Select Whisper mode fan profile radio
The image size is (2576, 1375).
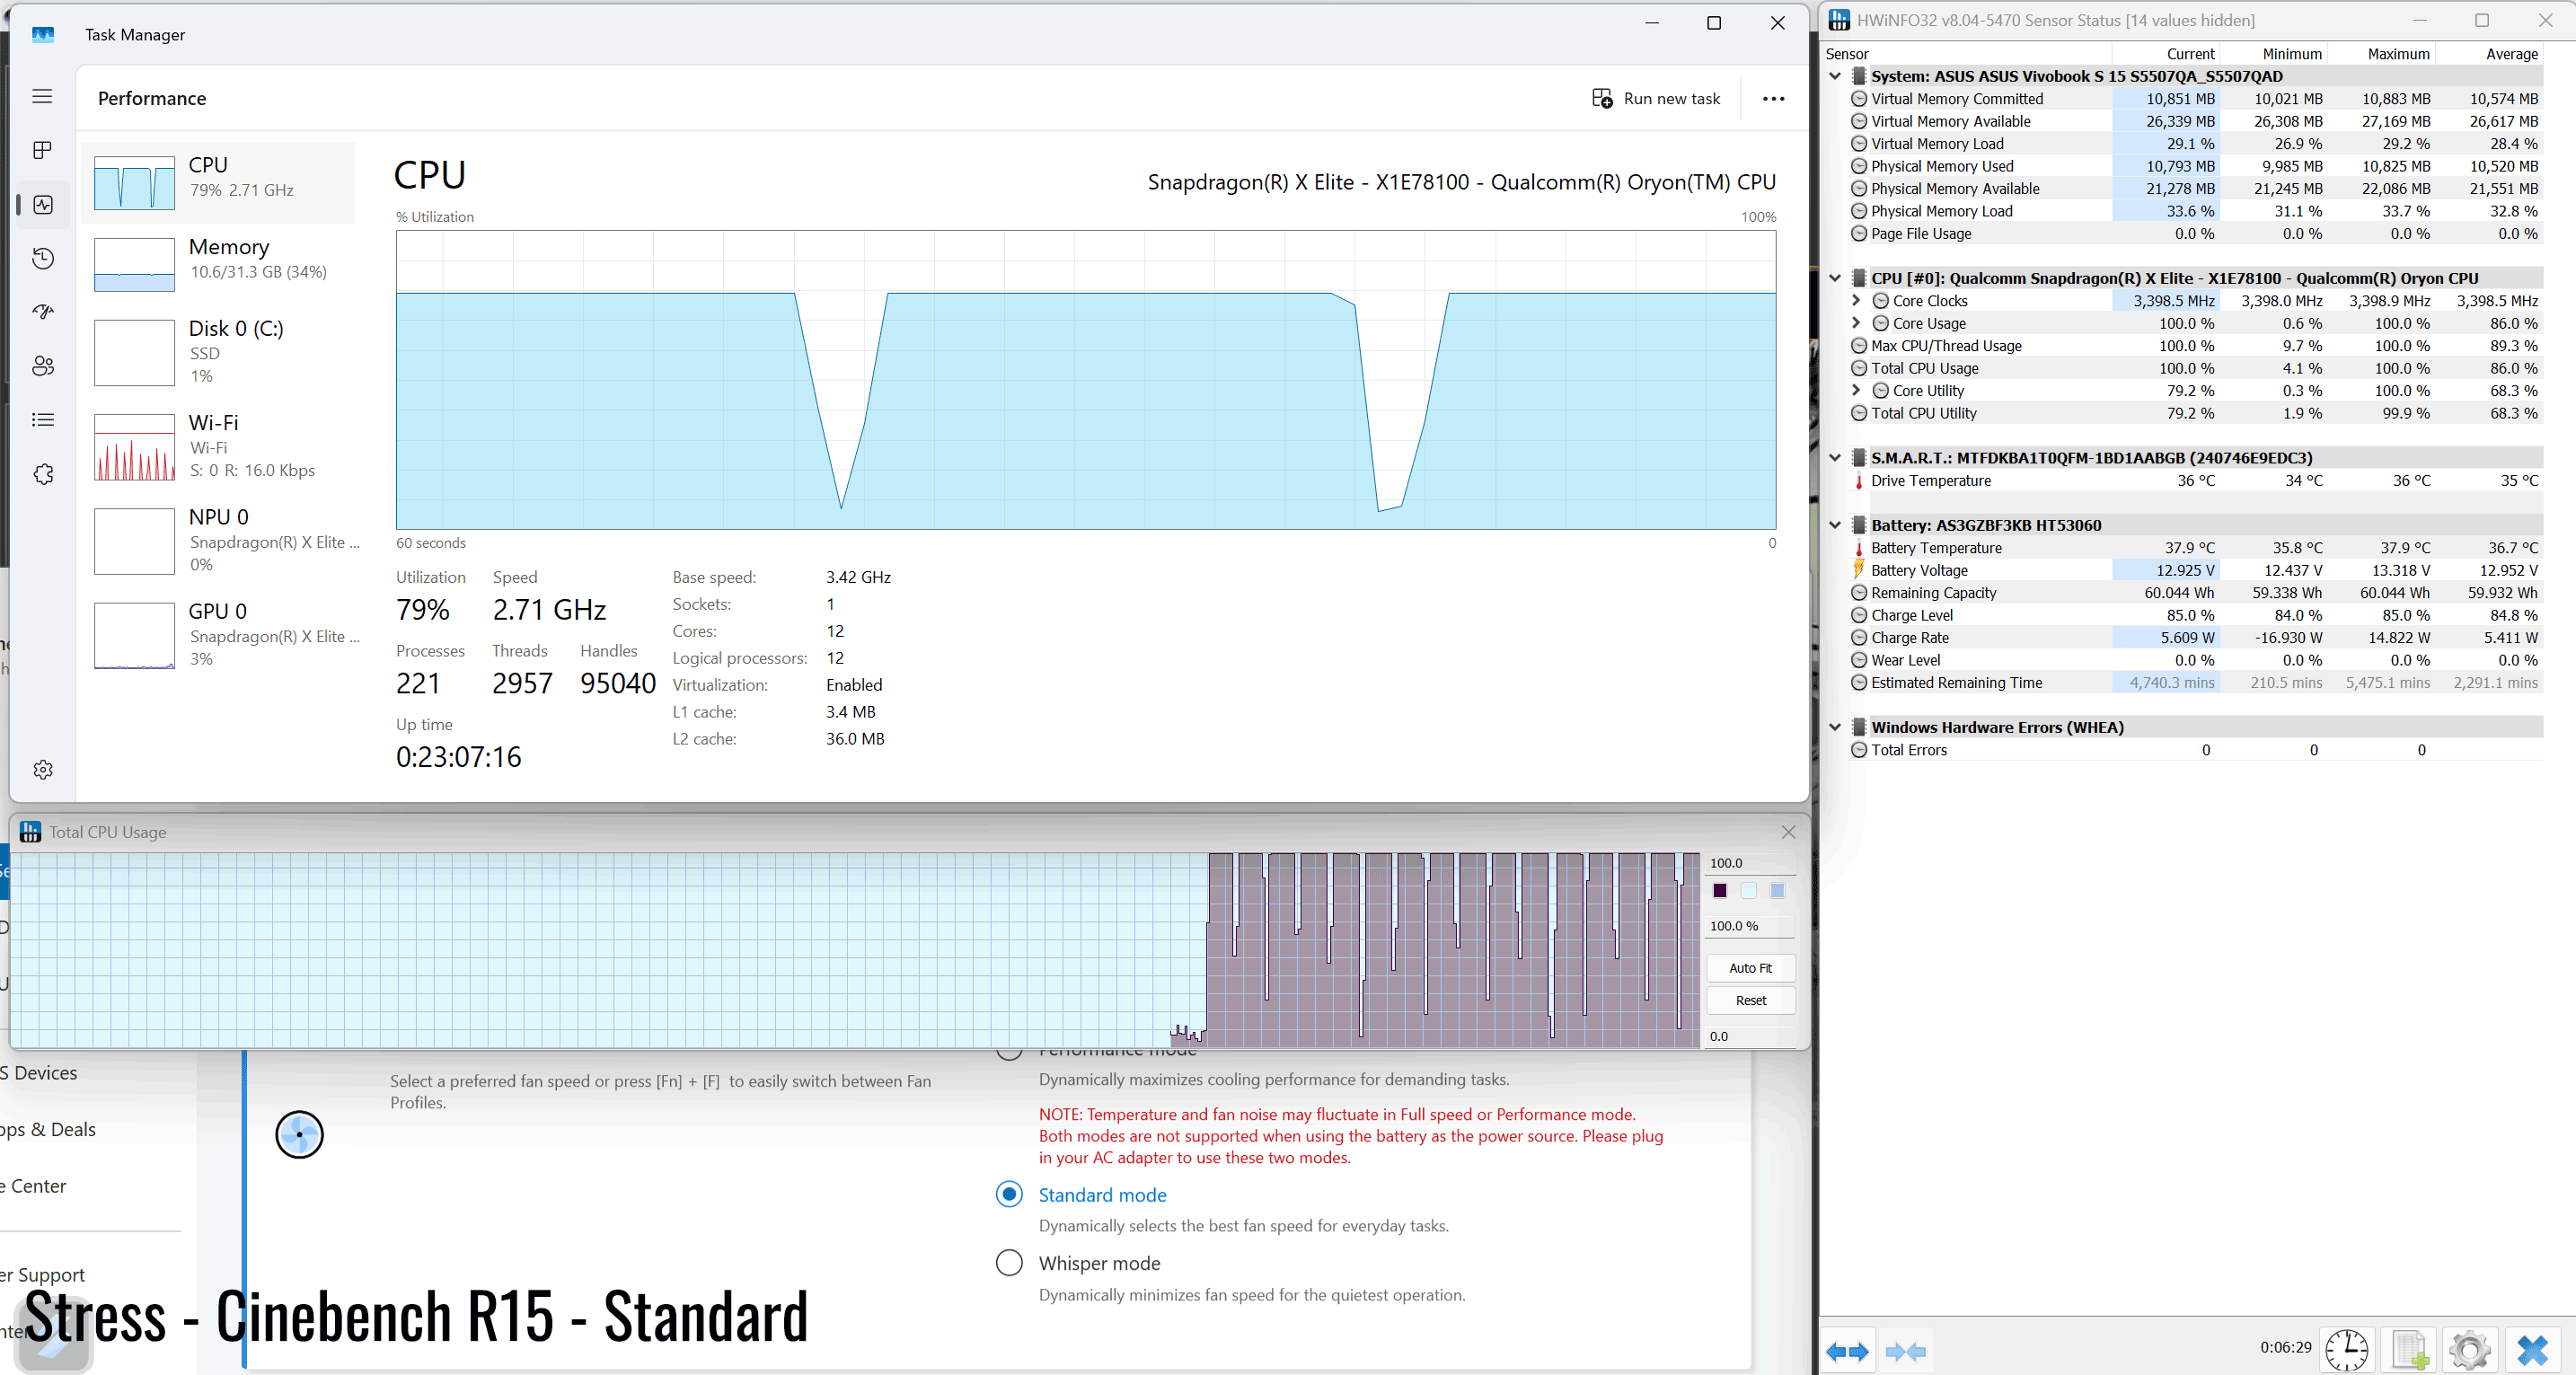(x=1009, y=1262)
